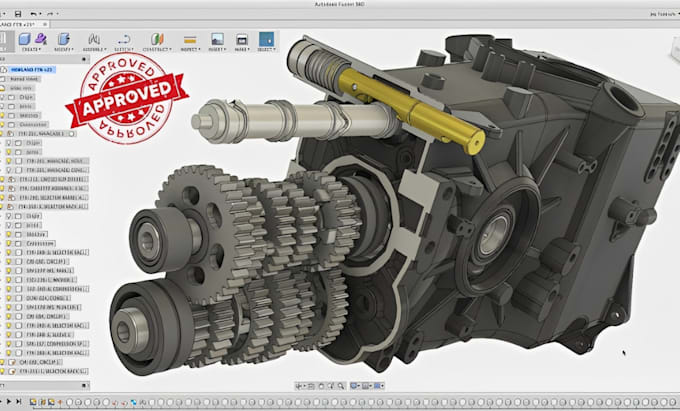
Task: Open the user account name menu top right
Action: (664, 14)
